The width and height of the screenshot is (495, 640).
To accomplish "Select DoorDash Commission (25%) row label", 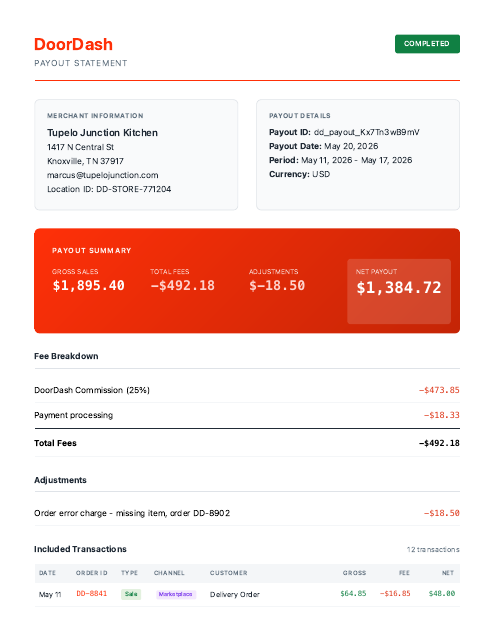I will pyautogui.click(x=92, y=390).
